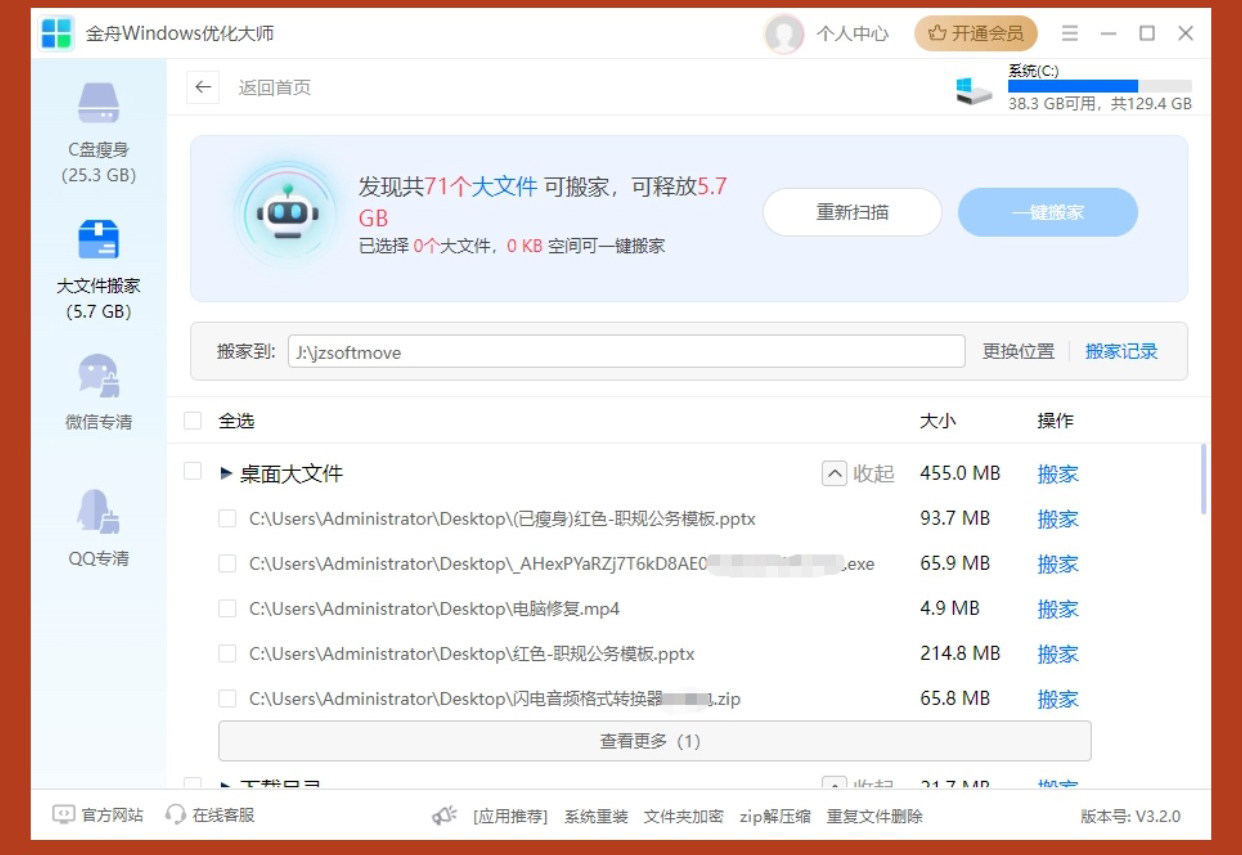The width and height of the screenshot is (1242, 855).
Task: Click the 金舟Windows优化大师 app logo
Action: point(57,33)
